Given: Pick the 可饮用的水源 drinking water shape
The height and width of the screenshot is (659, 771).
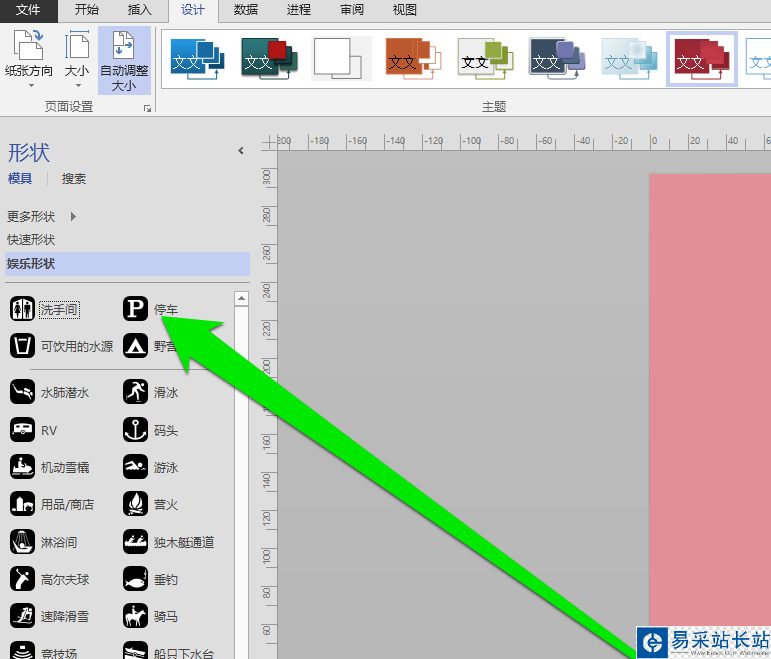Looking at the screenshot, I should (x=61, y=346).
